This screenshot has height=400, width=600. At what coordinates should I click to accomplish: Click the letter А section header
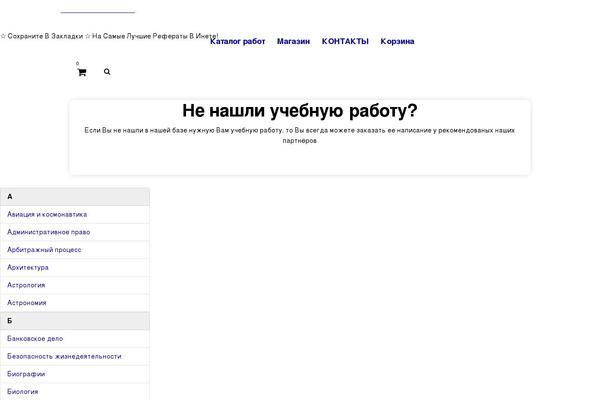(75, 197)
